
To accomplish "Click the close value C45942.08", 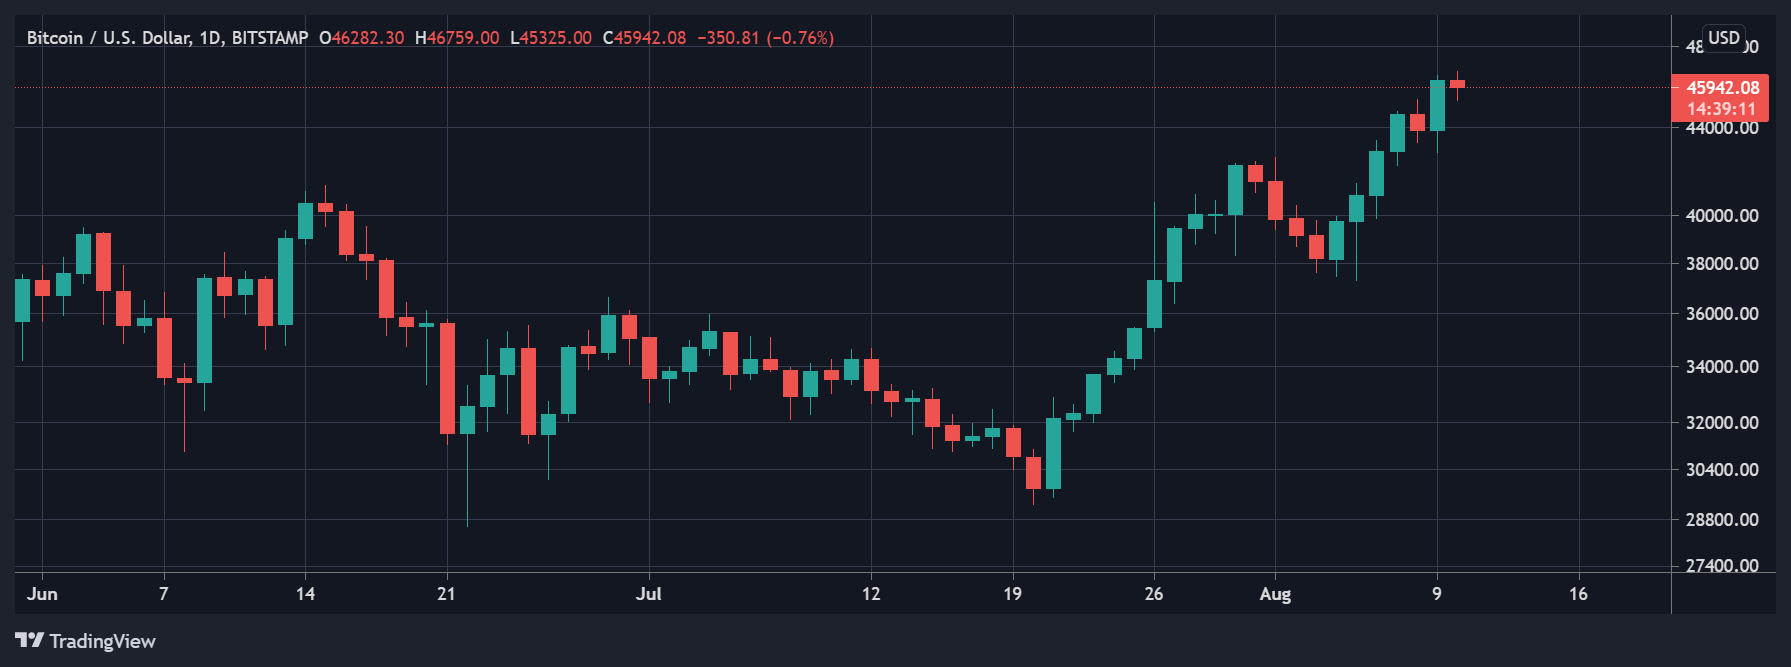I will coord(645,38).
